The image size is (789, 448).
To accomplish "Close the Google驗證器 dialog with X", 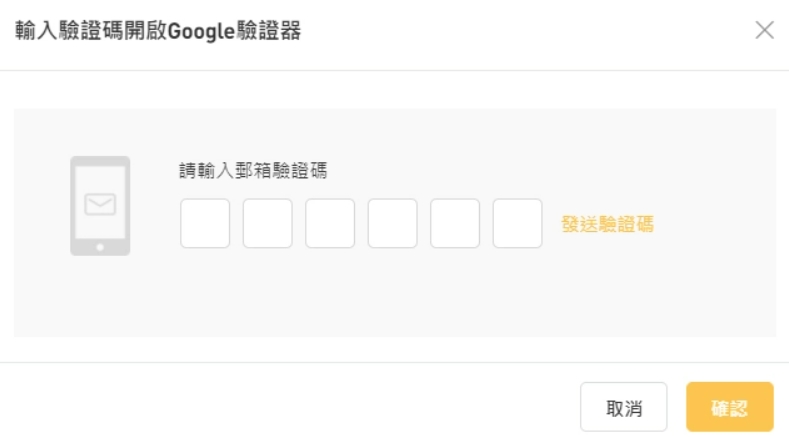I will (x=764, y=30).
